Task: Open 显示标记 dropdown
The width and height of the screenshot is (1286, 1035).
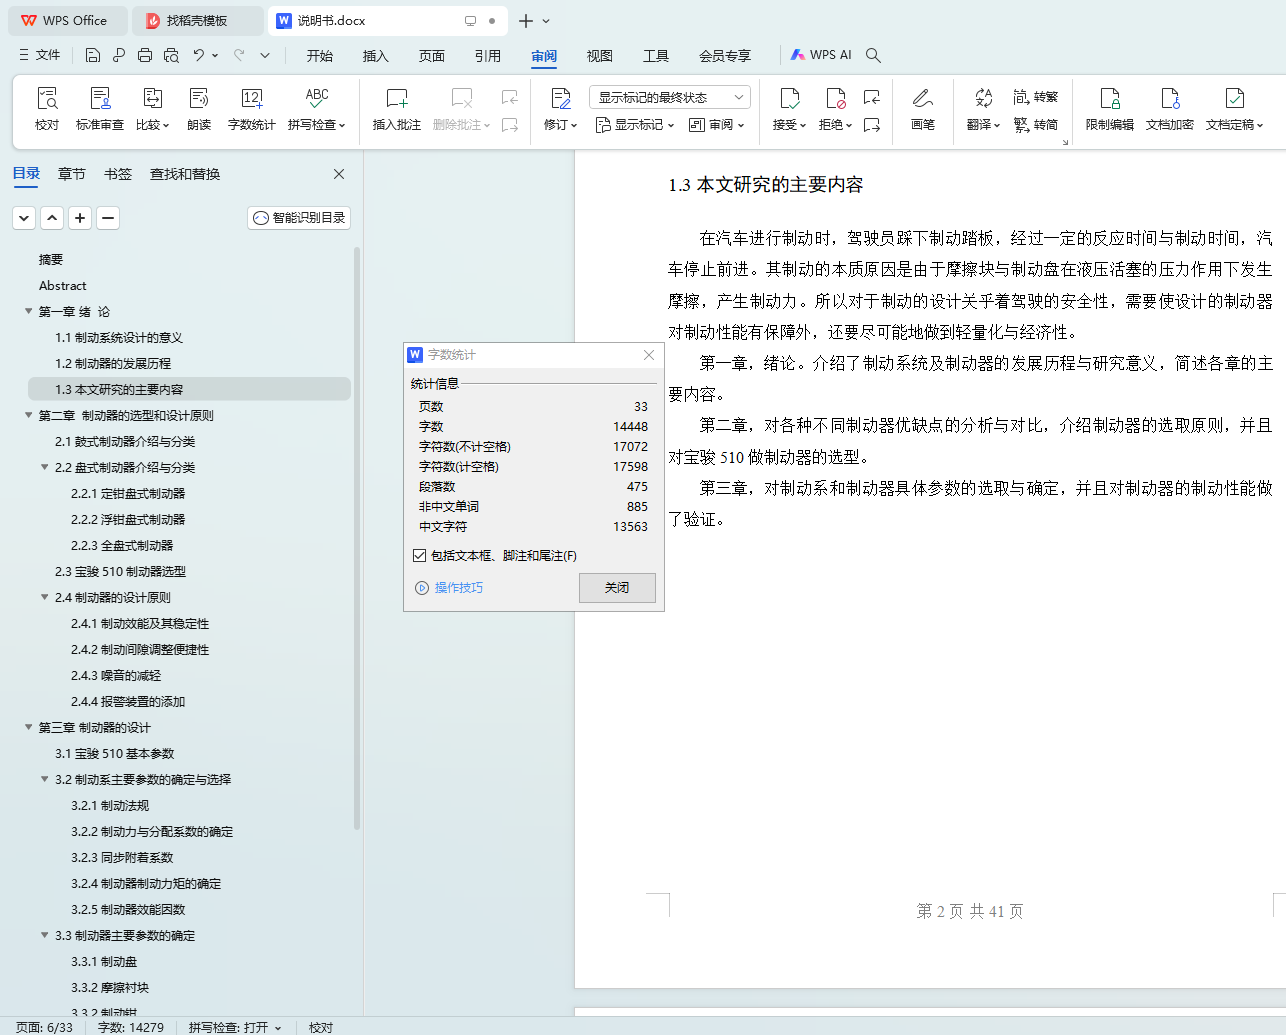Action: (635, 125)
